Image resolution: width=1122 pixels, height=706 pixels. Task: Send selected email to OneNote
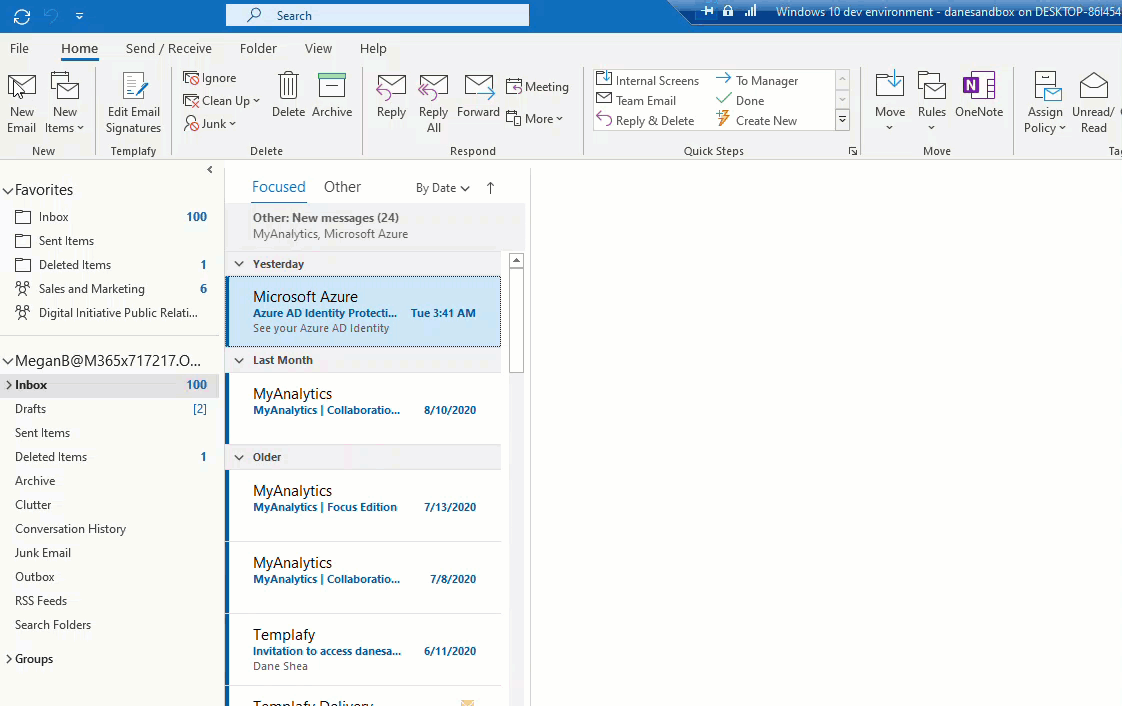click(x=979, y=95)
